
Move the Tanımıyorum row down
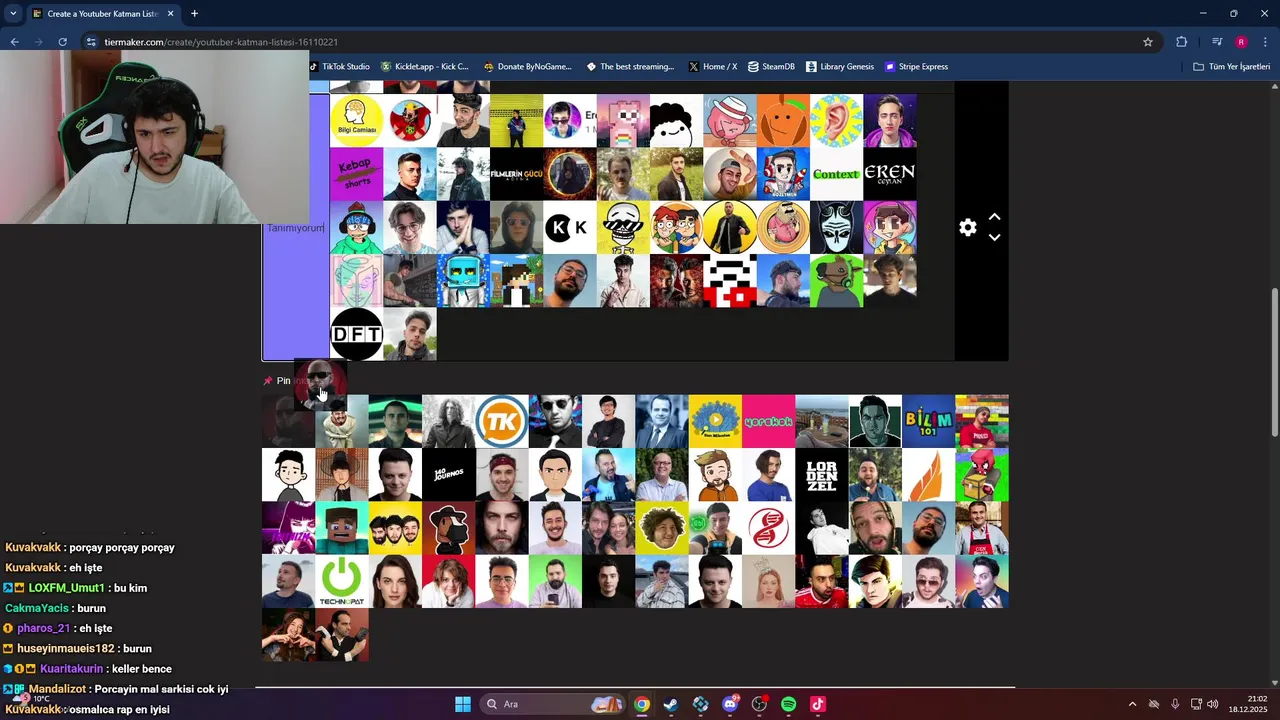pyautogui.click(x=994, y=238)
